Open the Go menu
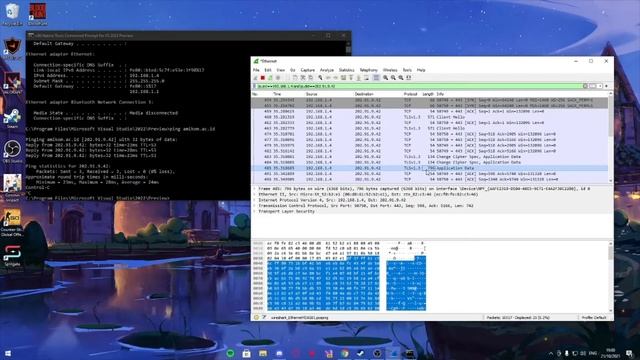The image size is (640, 360). [x=293, y=70]
